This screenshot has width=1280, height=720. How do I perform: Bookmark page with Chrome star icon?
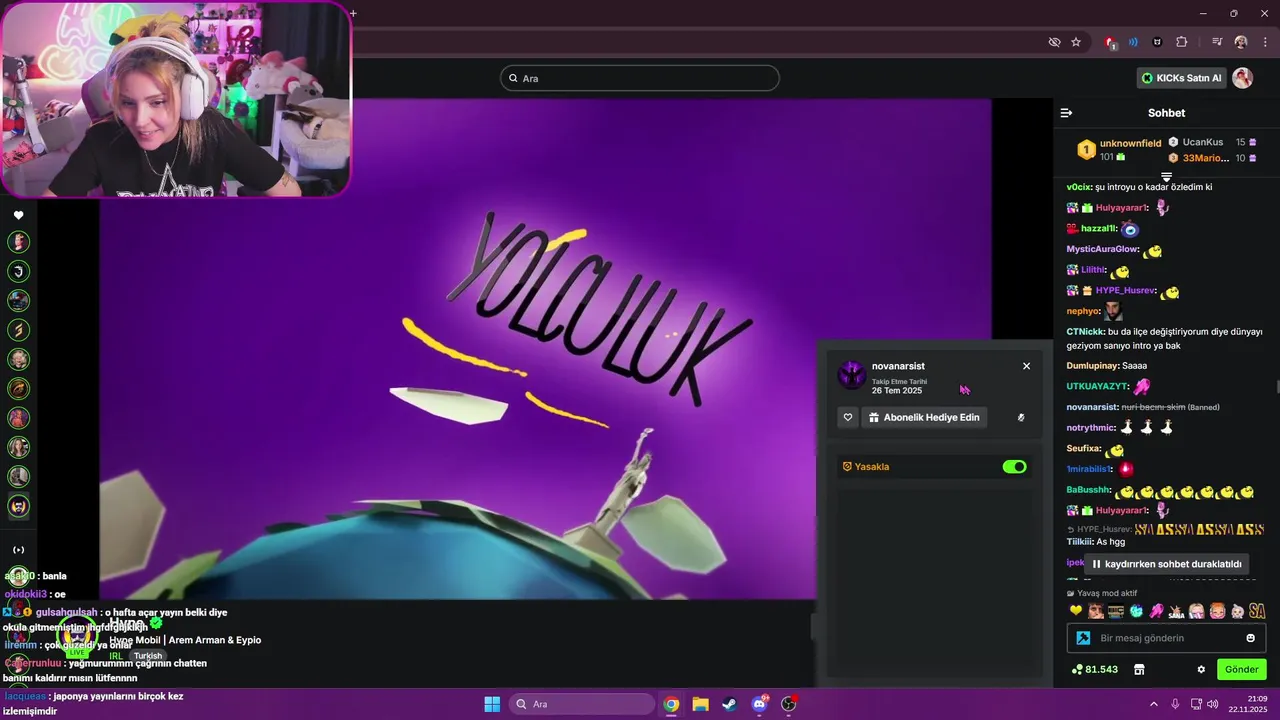tap(1076, 42)
